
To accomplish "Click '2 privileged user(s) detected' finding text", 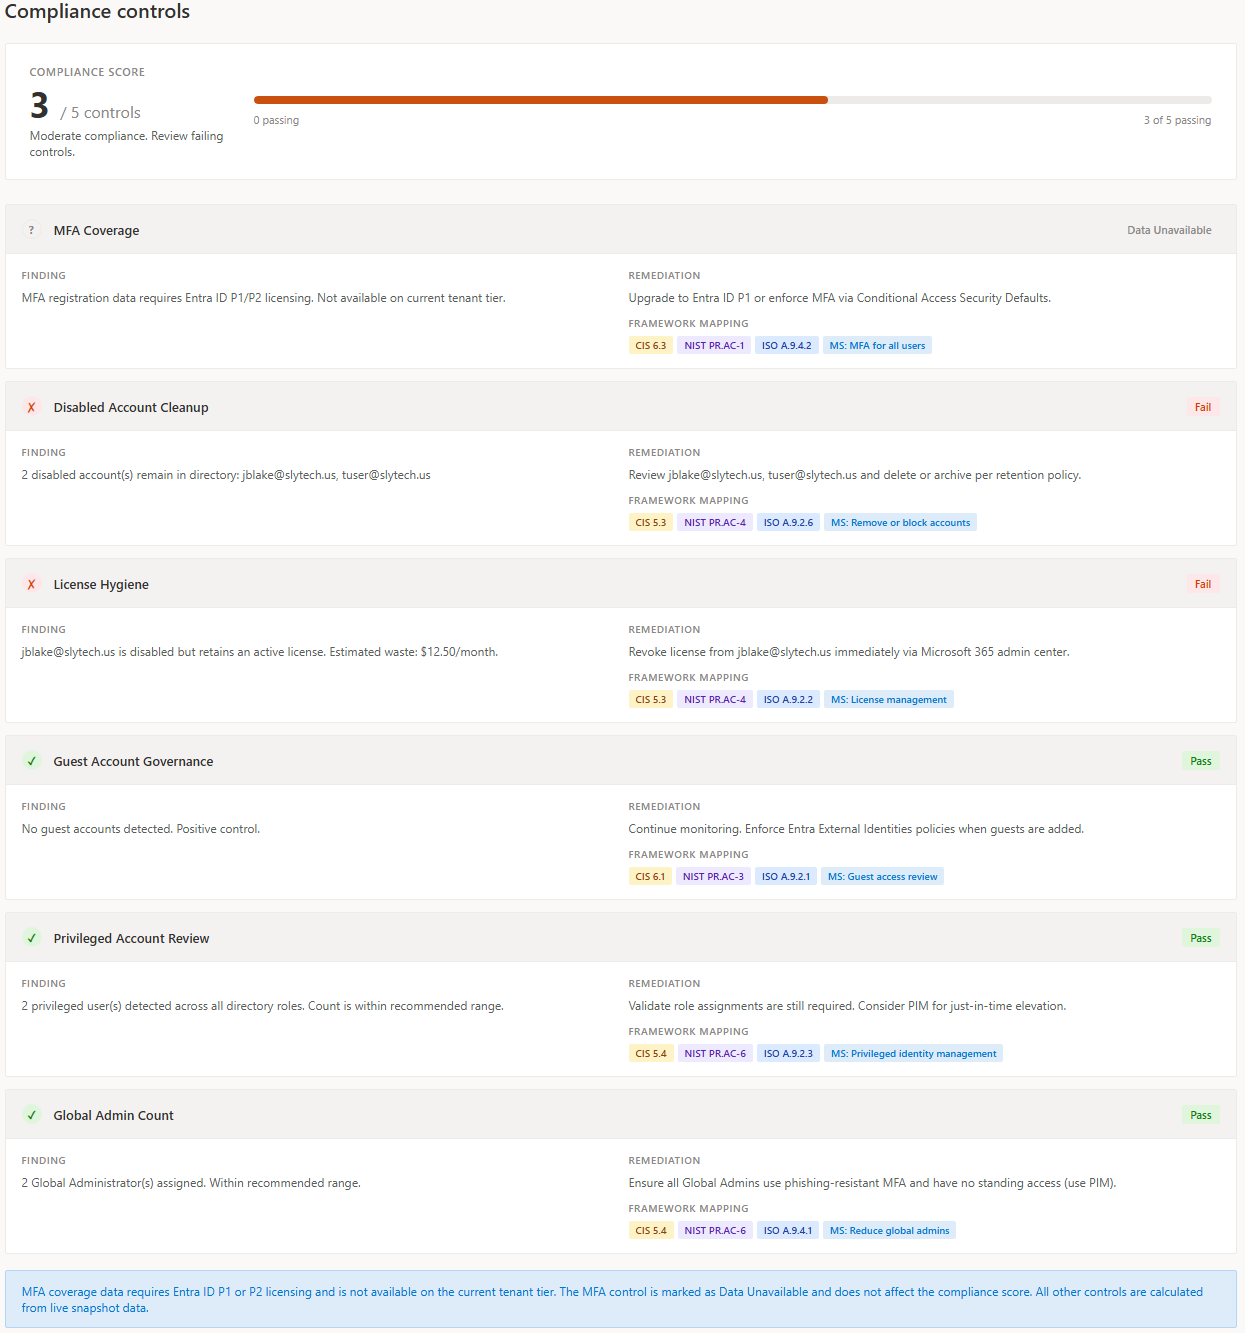I will coord(262,1006).
